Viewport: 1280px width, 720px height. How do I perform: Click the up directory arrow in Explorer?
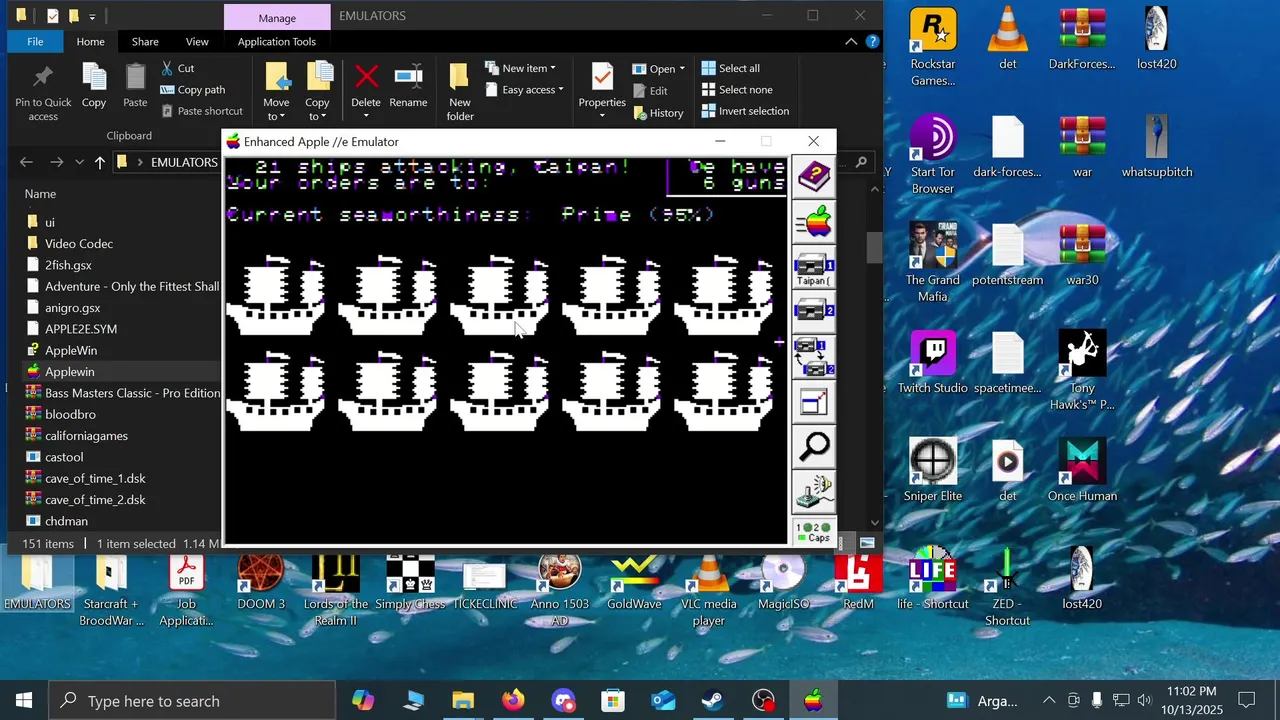(x=100, y=162)
